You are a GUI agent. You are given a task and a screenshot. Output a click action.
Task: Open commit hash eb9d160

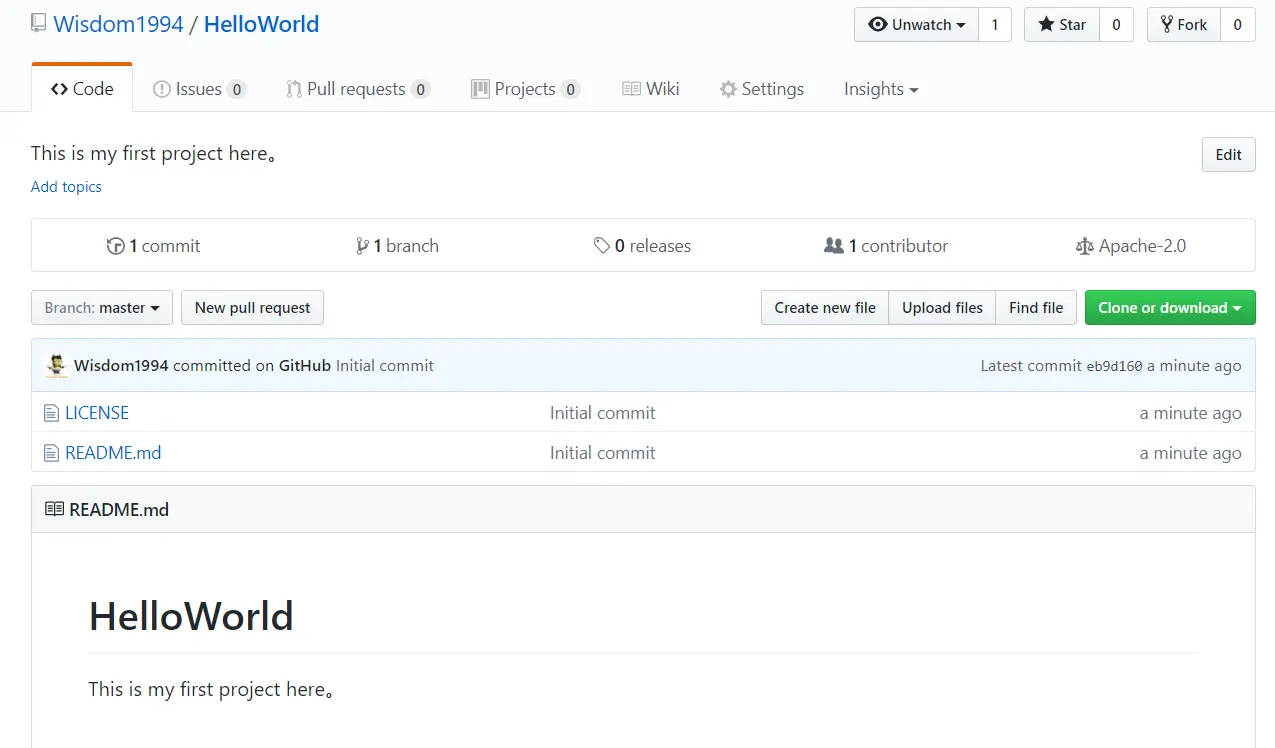[1114, 366]
